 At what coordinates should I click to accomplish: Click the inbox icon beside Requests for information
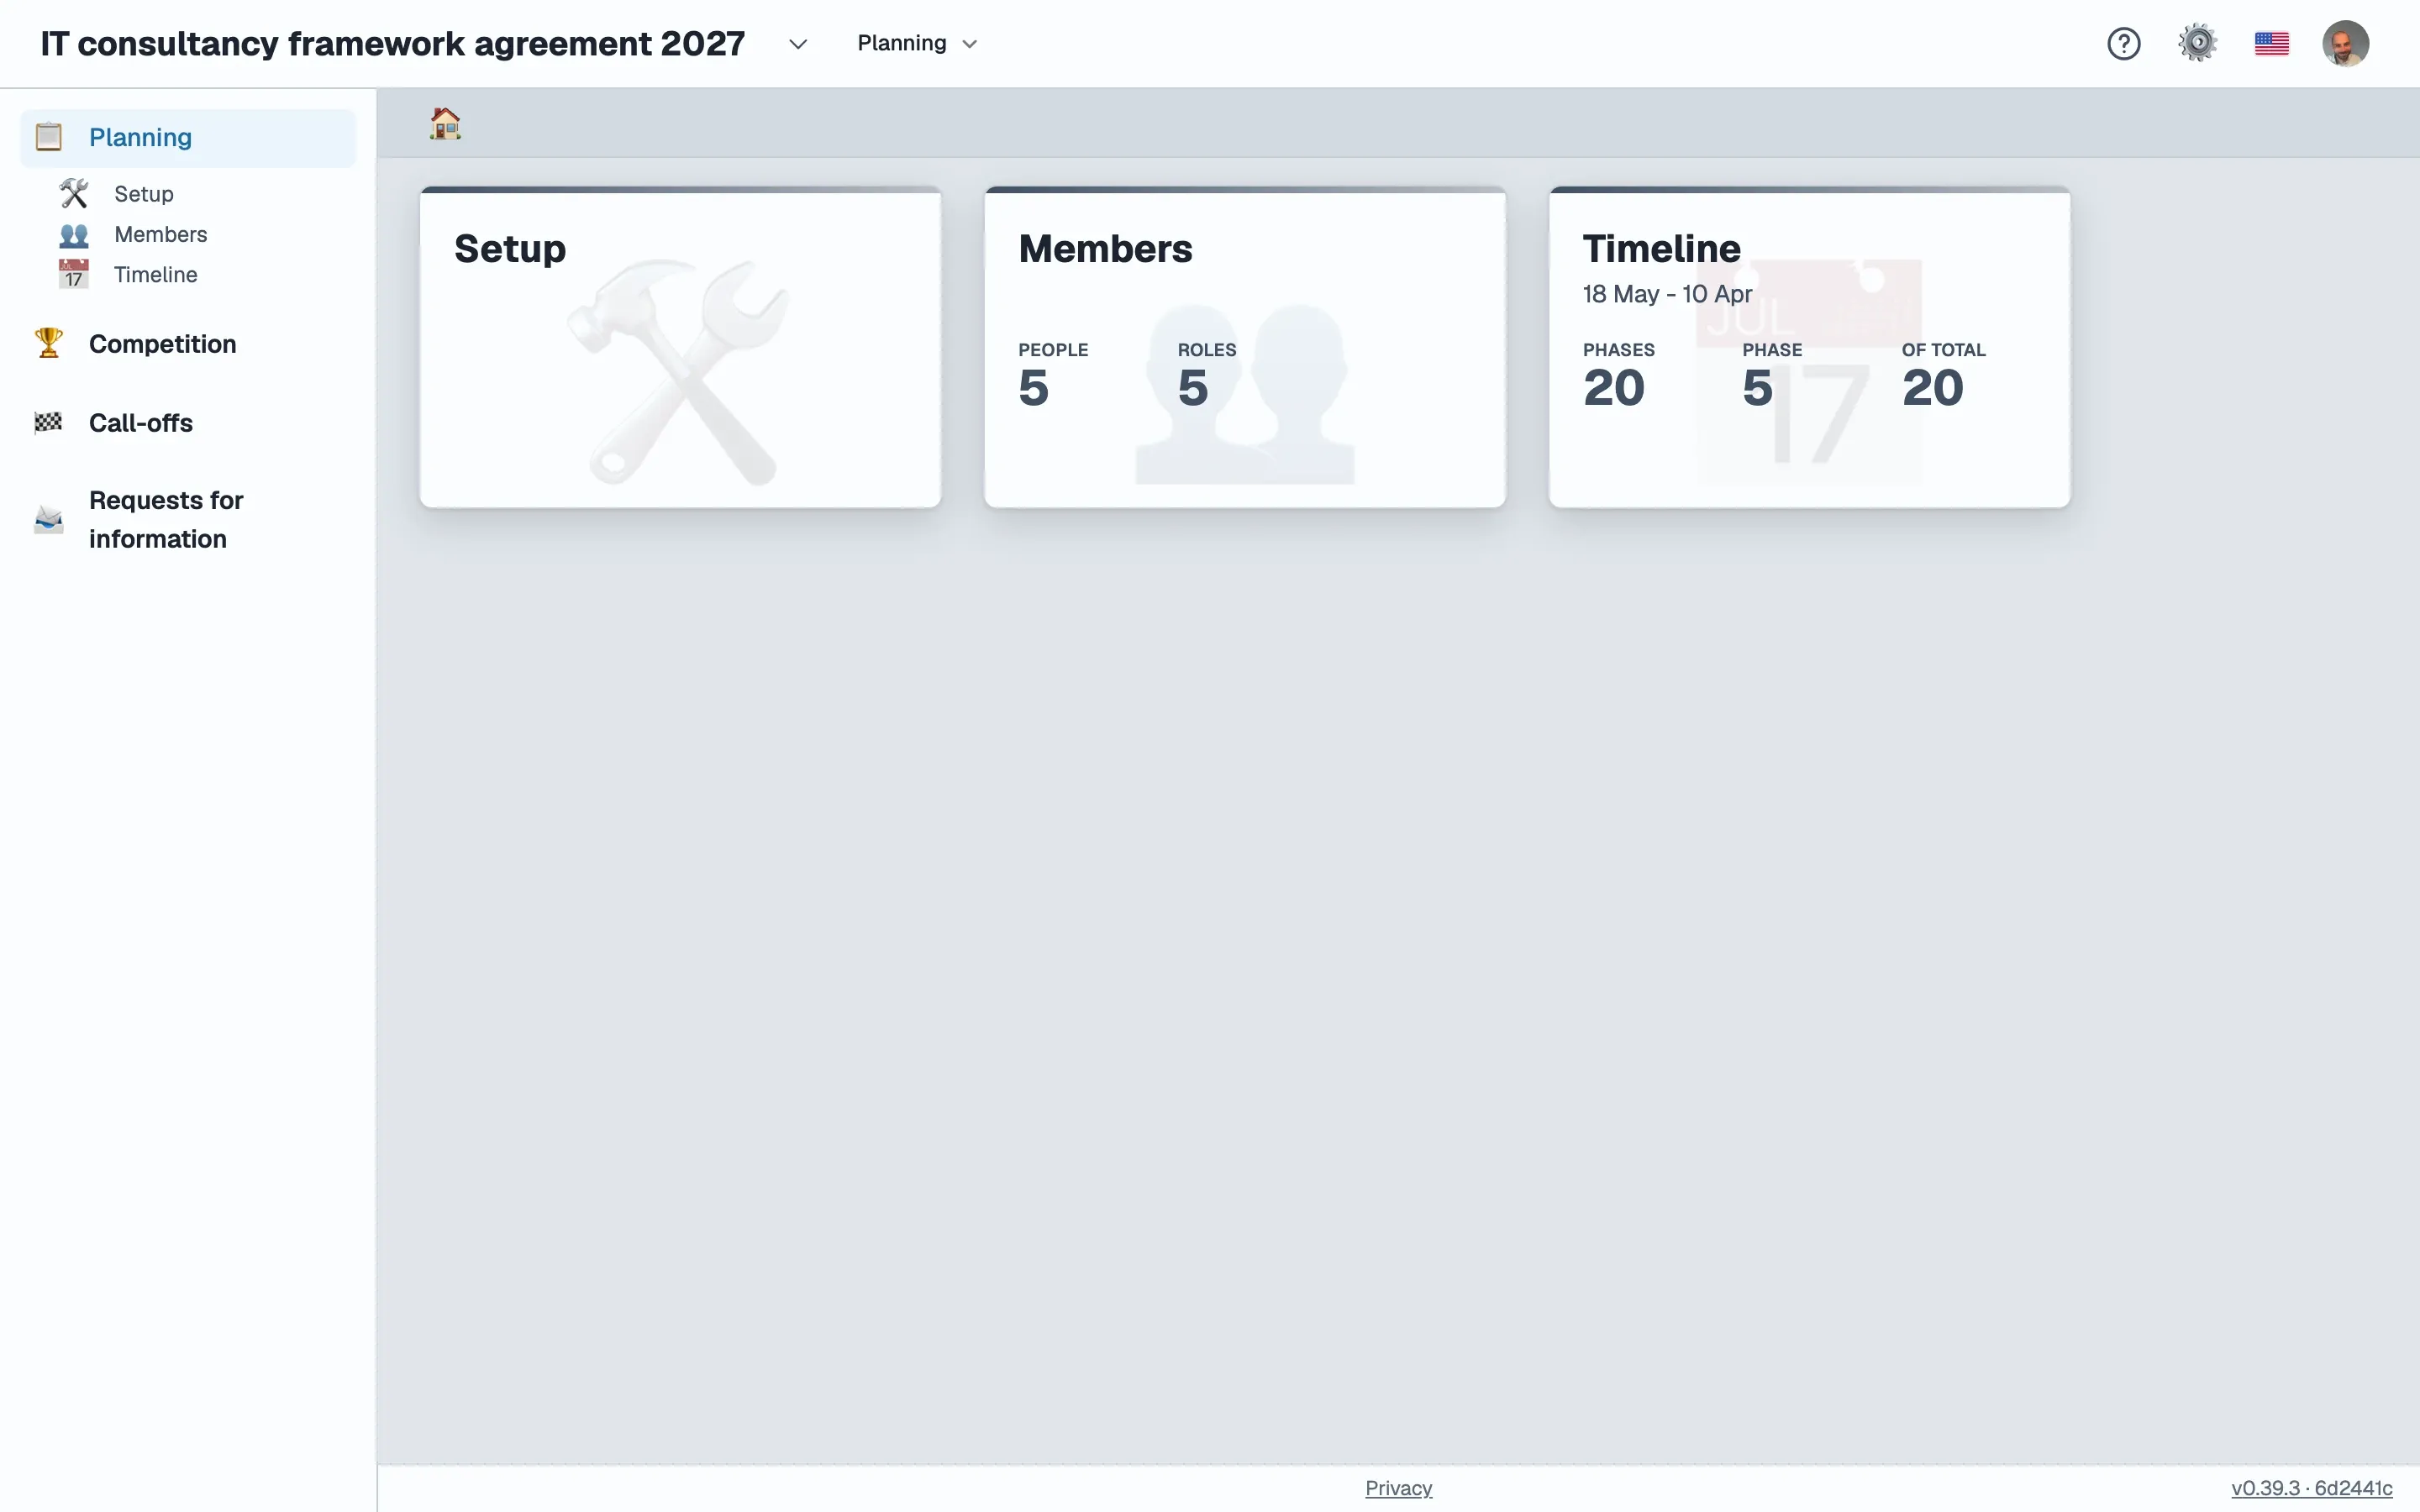click(48, 519)
